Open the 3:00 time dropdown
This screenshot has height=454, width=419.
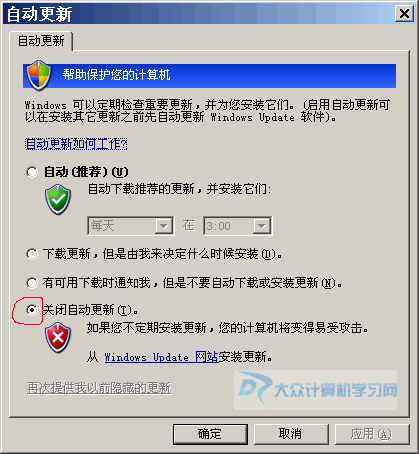238,226
